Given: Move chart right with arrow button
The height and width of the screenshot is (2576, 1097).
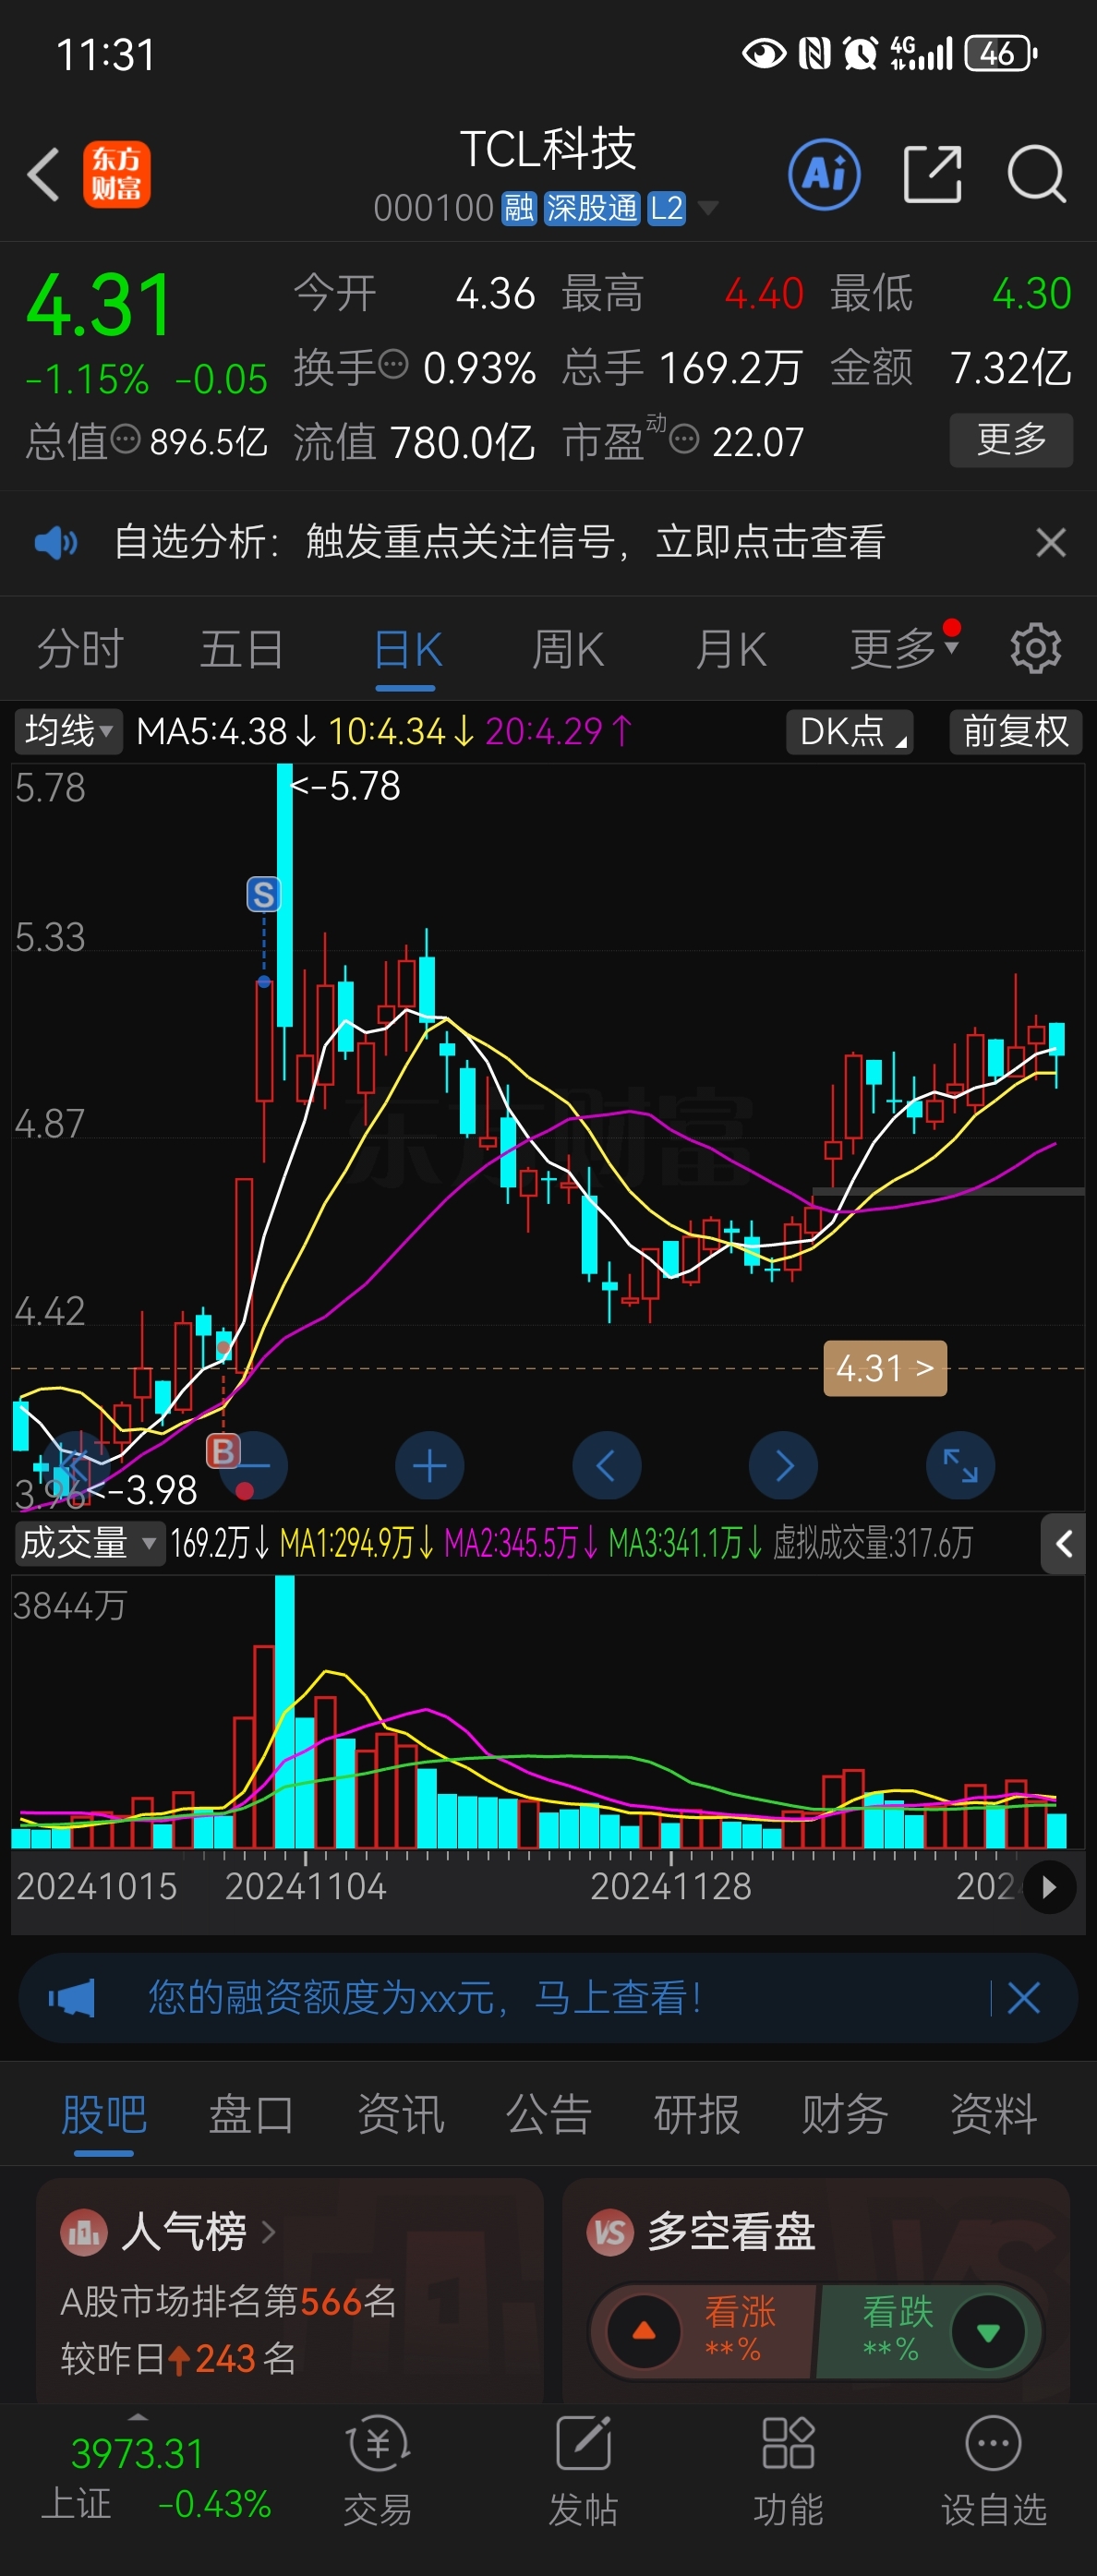Looking at the screenshot, I should pos(784,1466).
